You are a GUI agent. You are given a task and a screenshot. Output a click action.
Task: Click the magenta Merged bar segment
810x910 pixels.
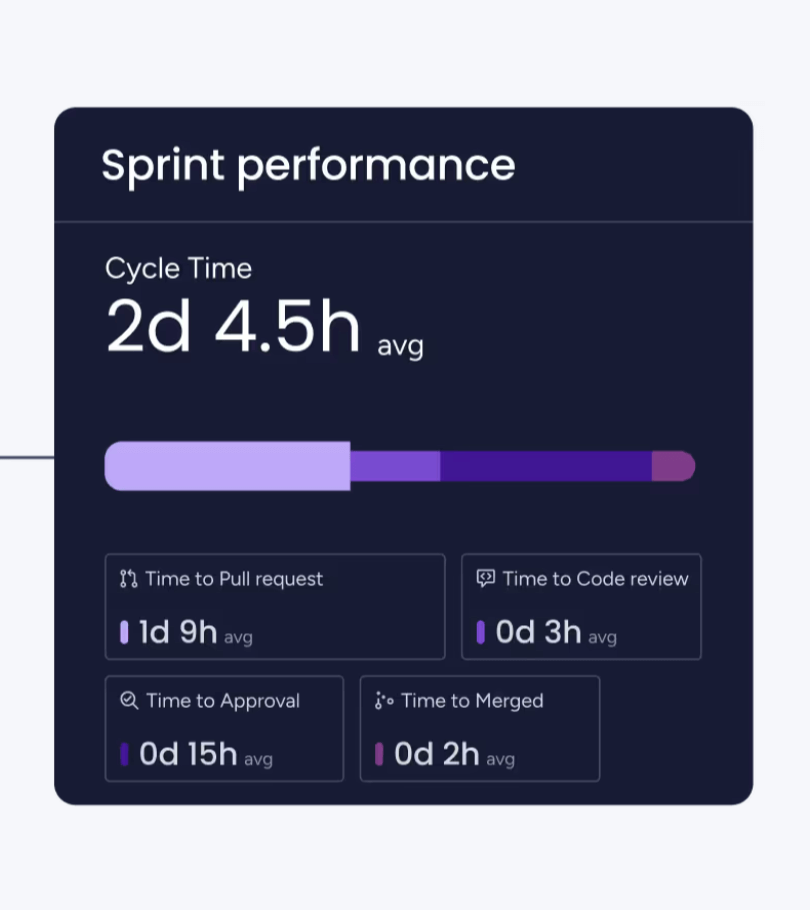click(x=673, y=466)
